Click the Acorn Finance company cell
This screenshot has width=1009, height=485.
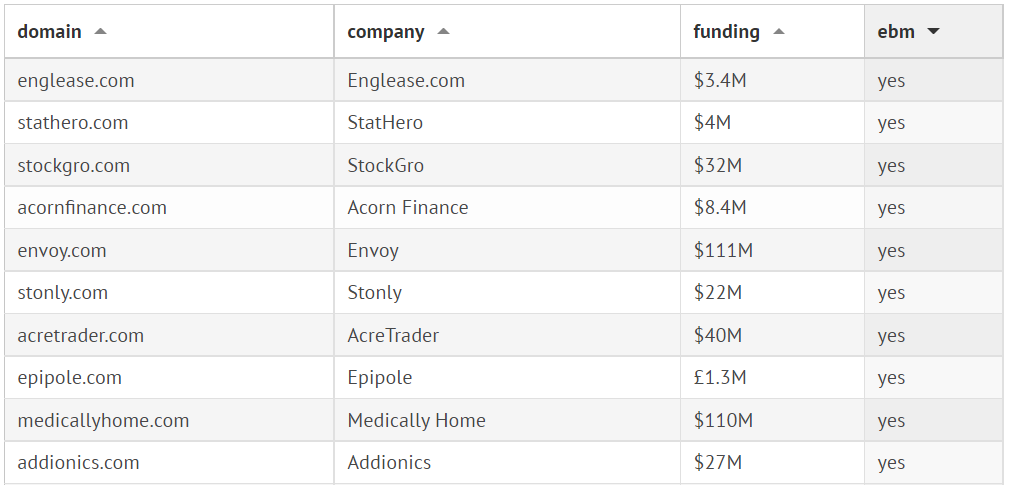408,208
